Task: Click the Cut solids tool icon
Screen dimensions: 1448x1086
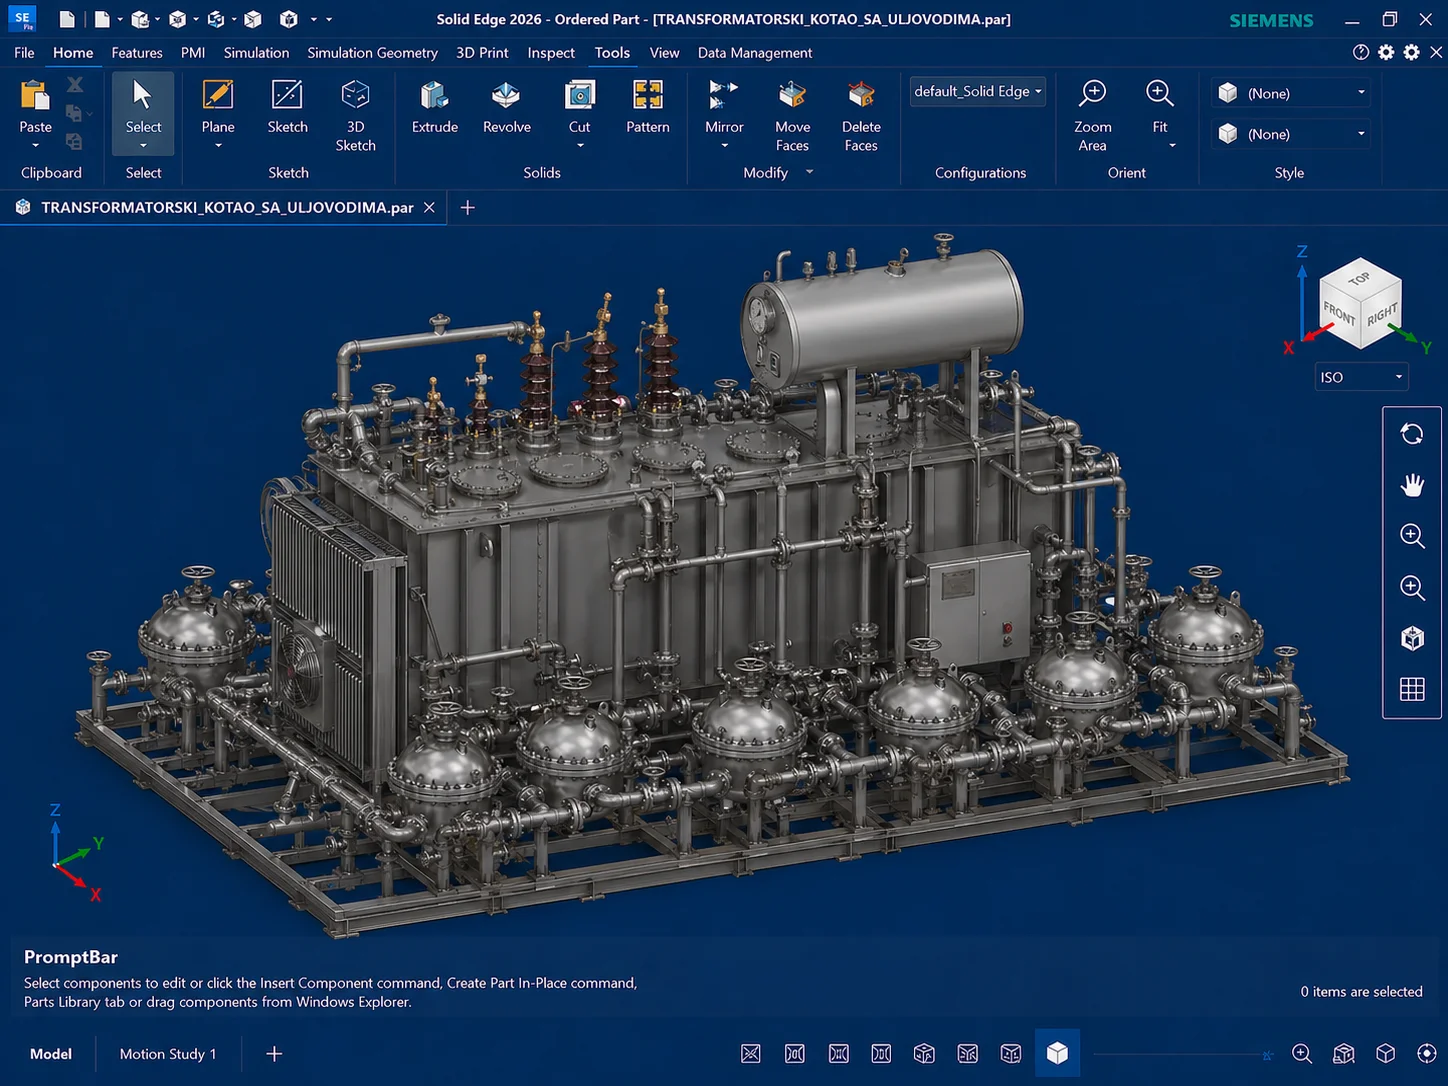Action: tap(580, 96)
